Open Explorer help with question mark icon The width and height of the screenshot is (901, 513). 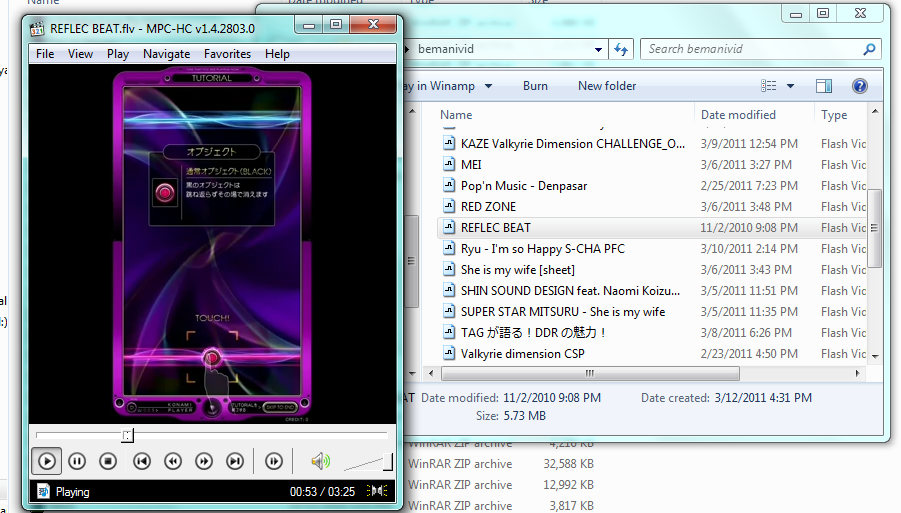(860, 86)
